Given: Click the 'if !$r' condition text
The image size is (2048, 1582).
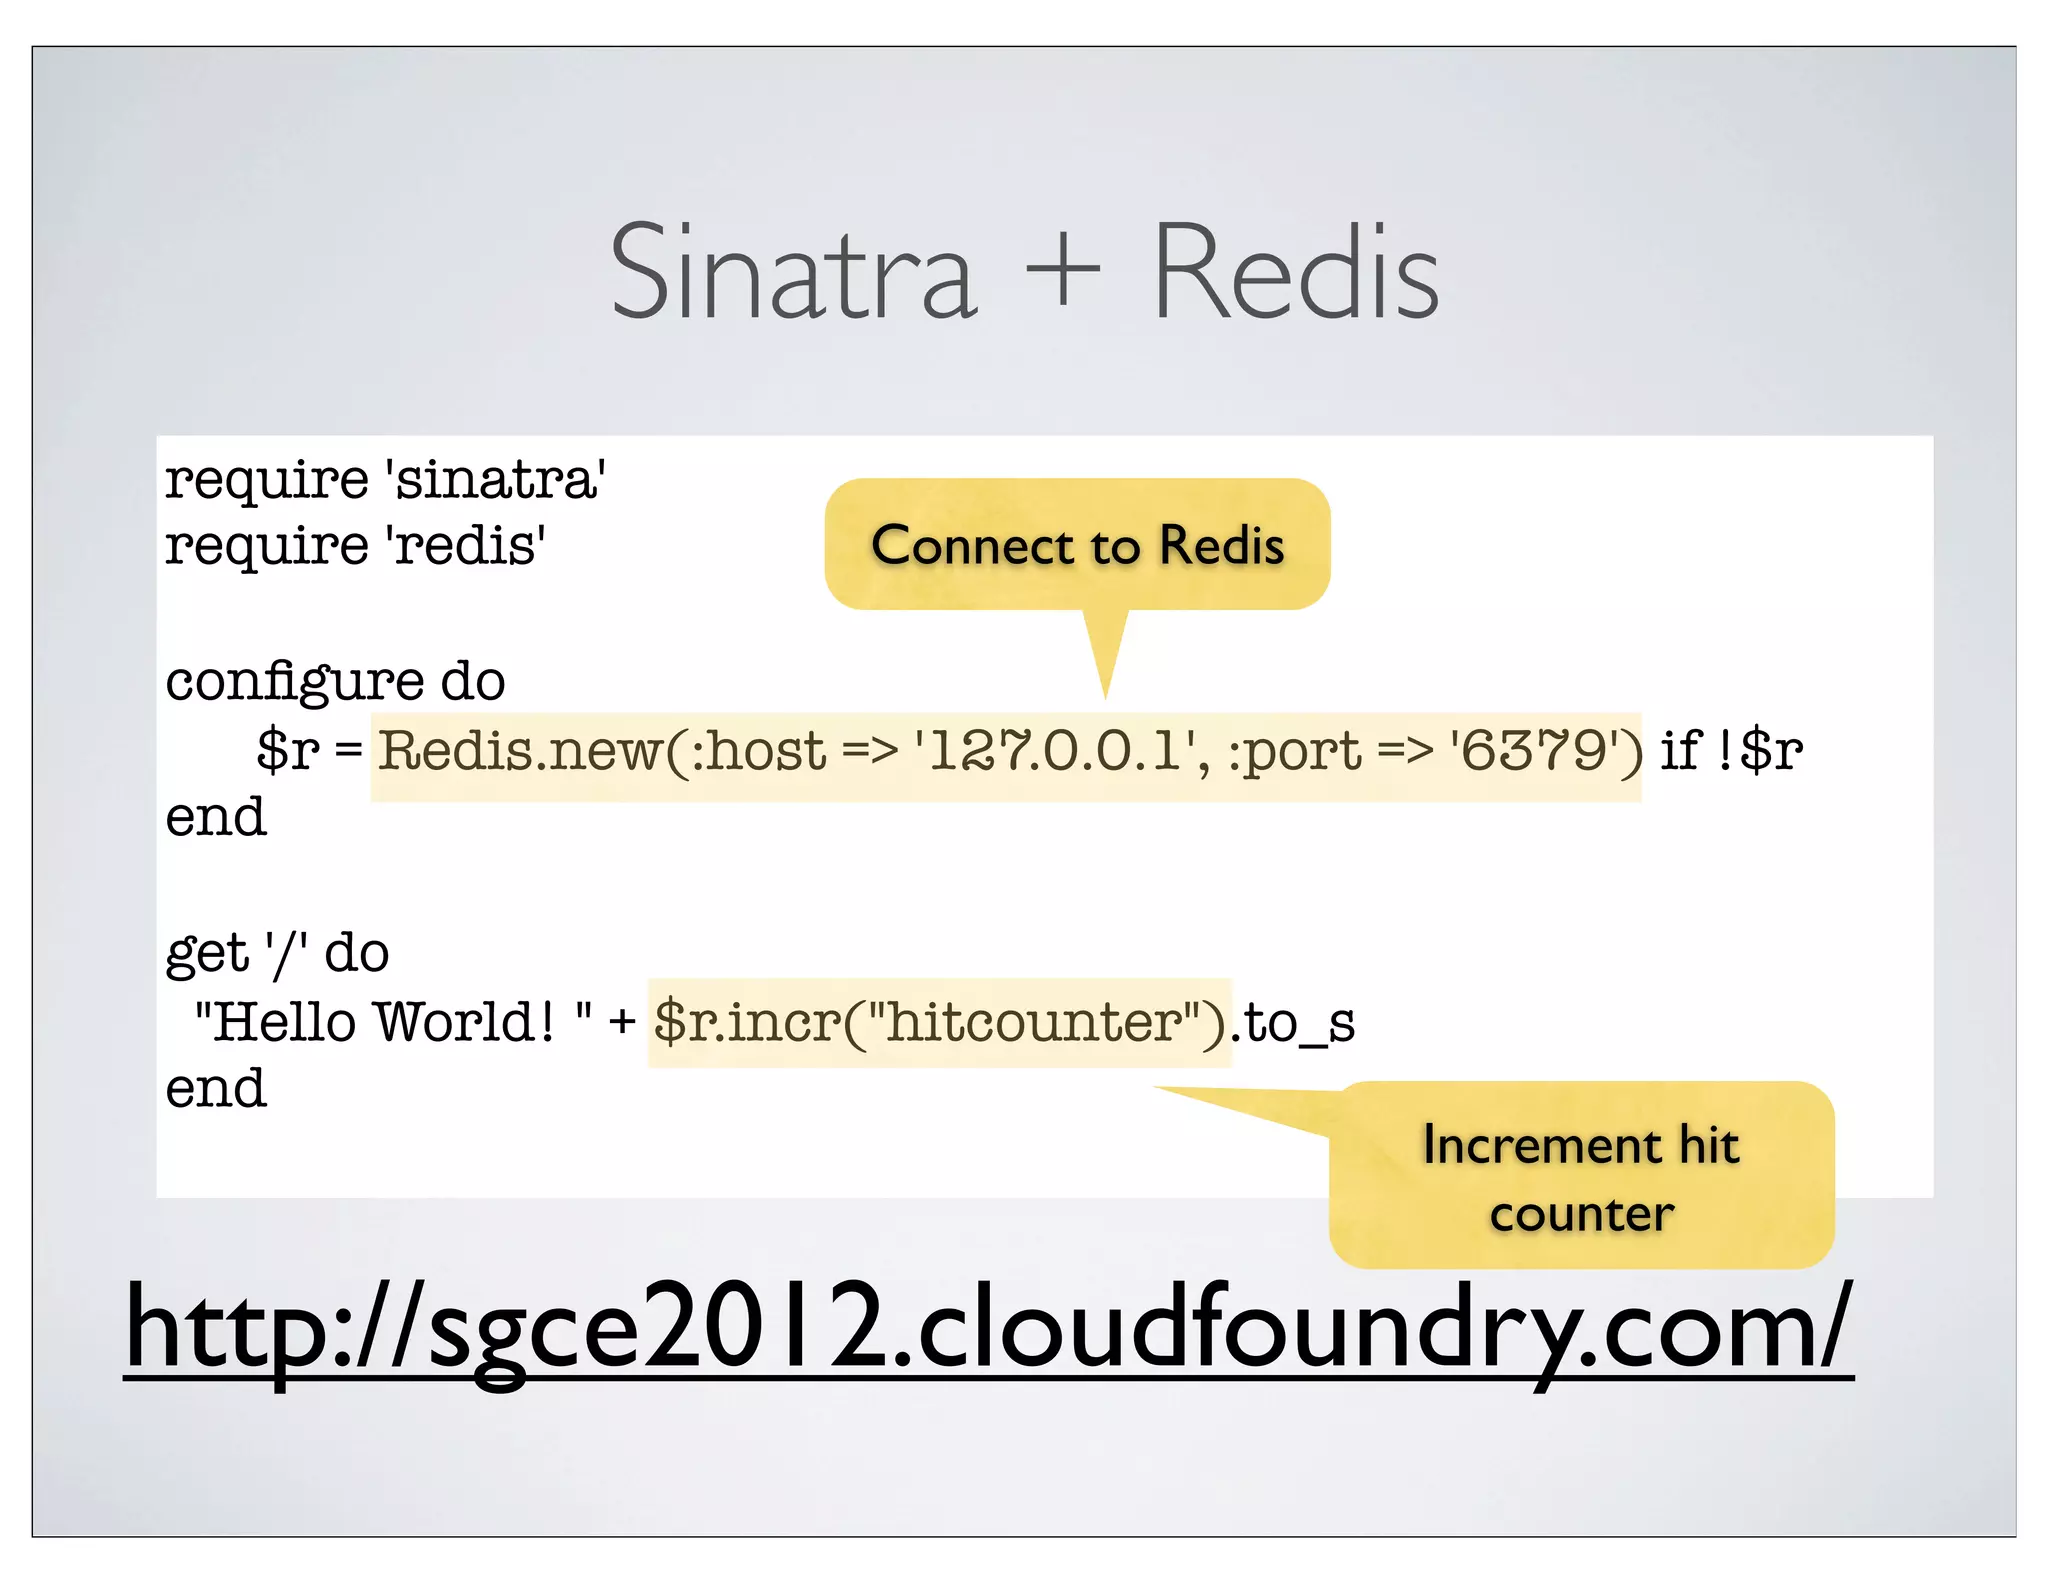Looking at the screenshot, I should point(1731,751).
